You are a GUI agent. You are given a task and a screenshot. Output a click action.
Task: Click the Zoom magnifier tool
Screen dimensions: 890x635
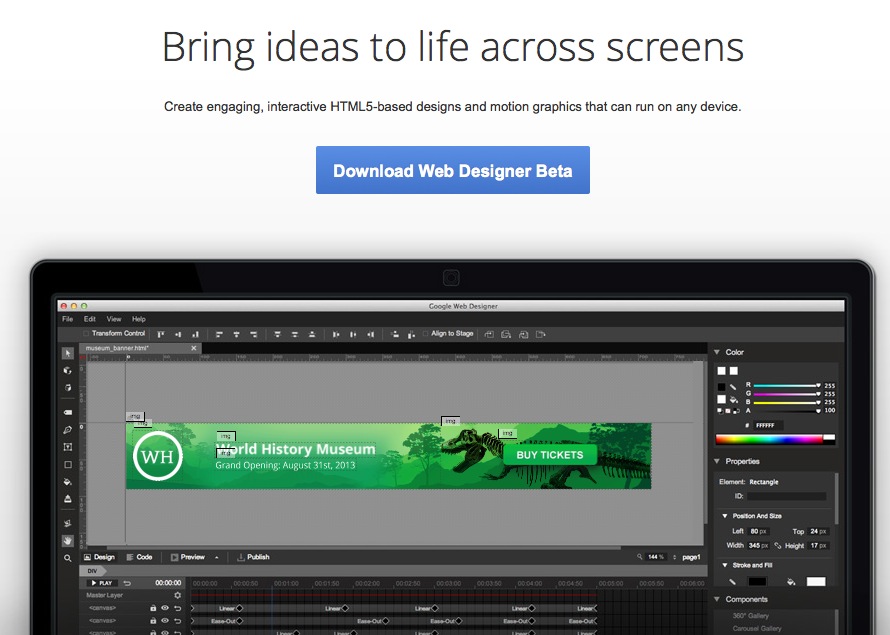pyautogui.click(x=68, y=558)
